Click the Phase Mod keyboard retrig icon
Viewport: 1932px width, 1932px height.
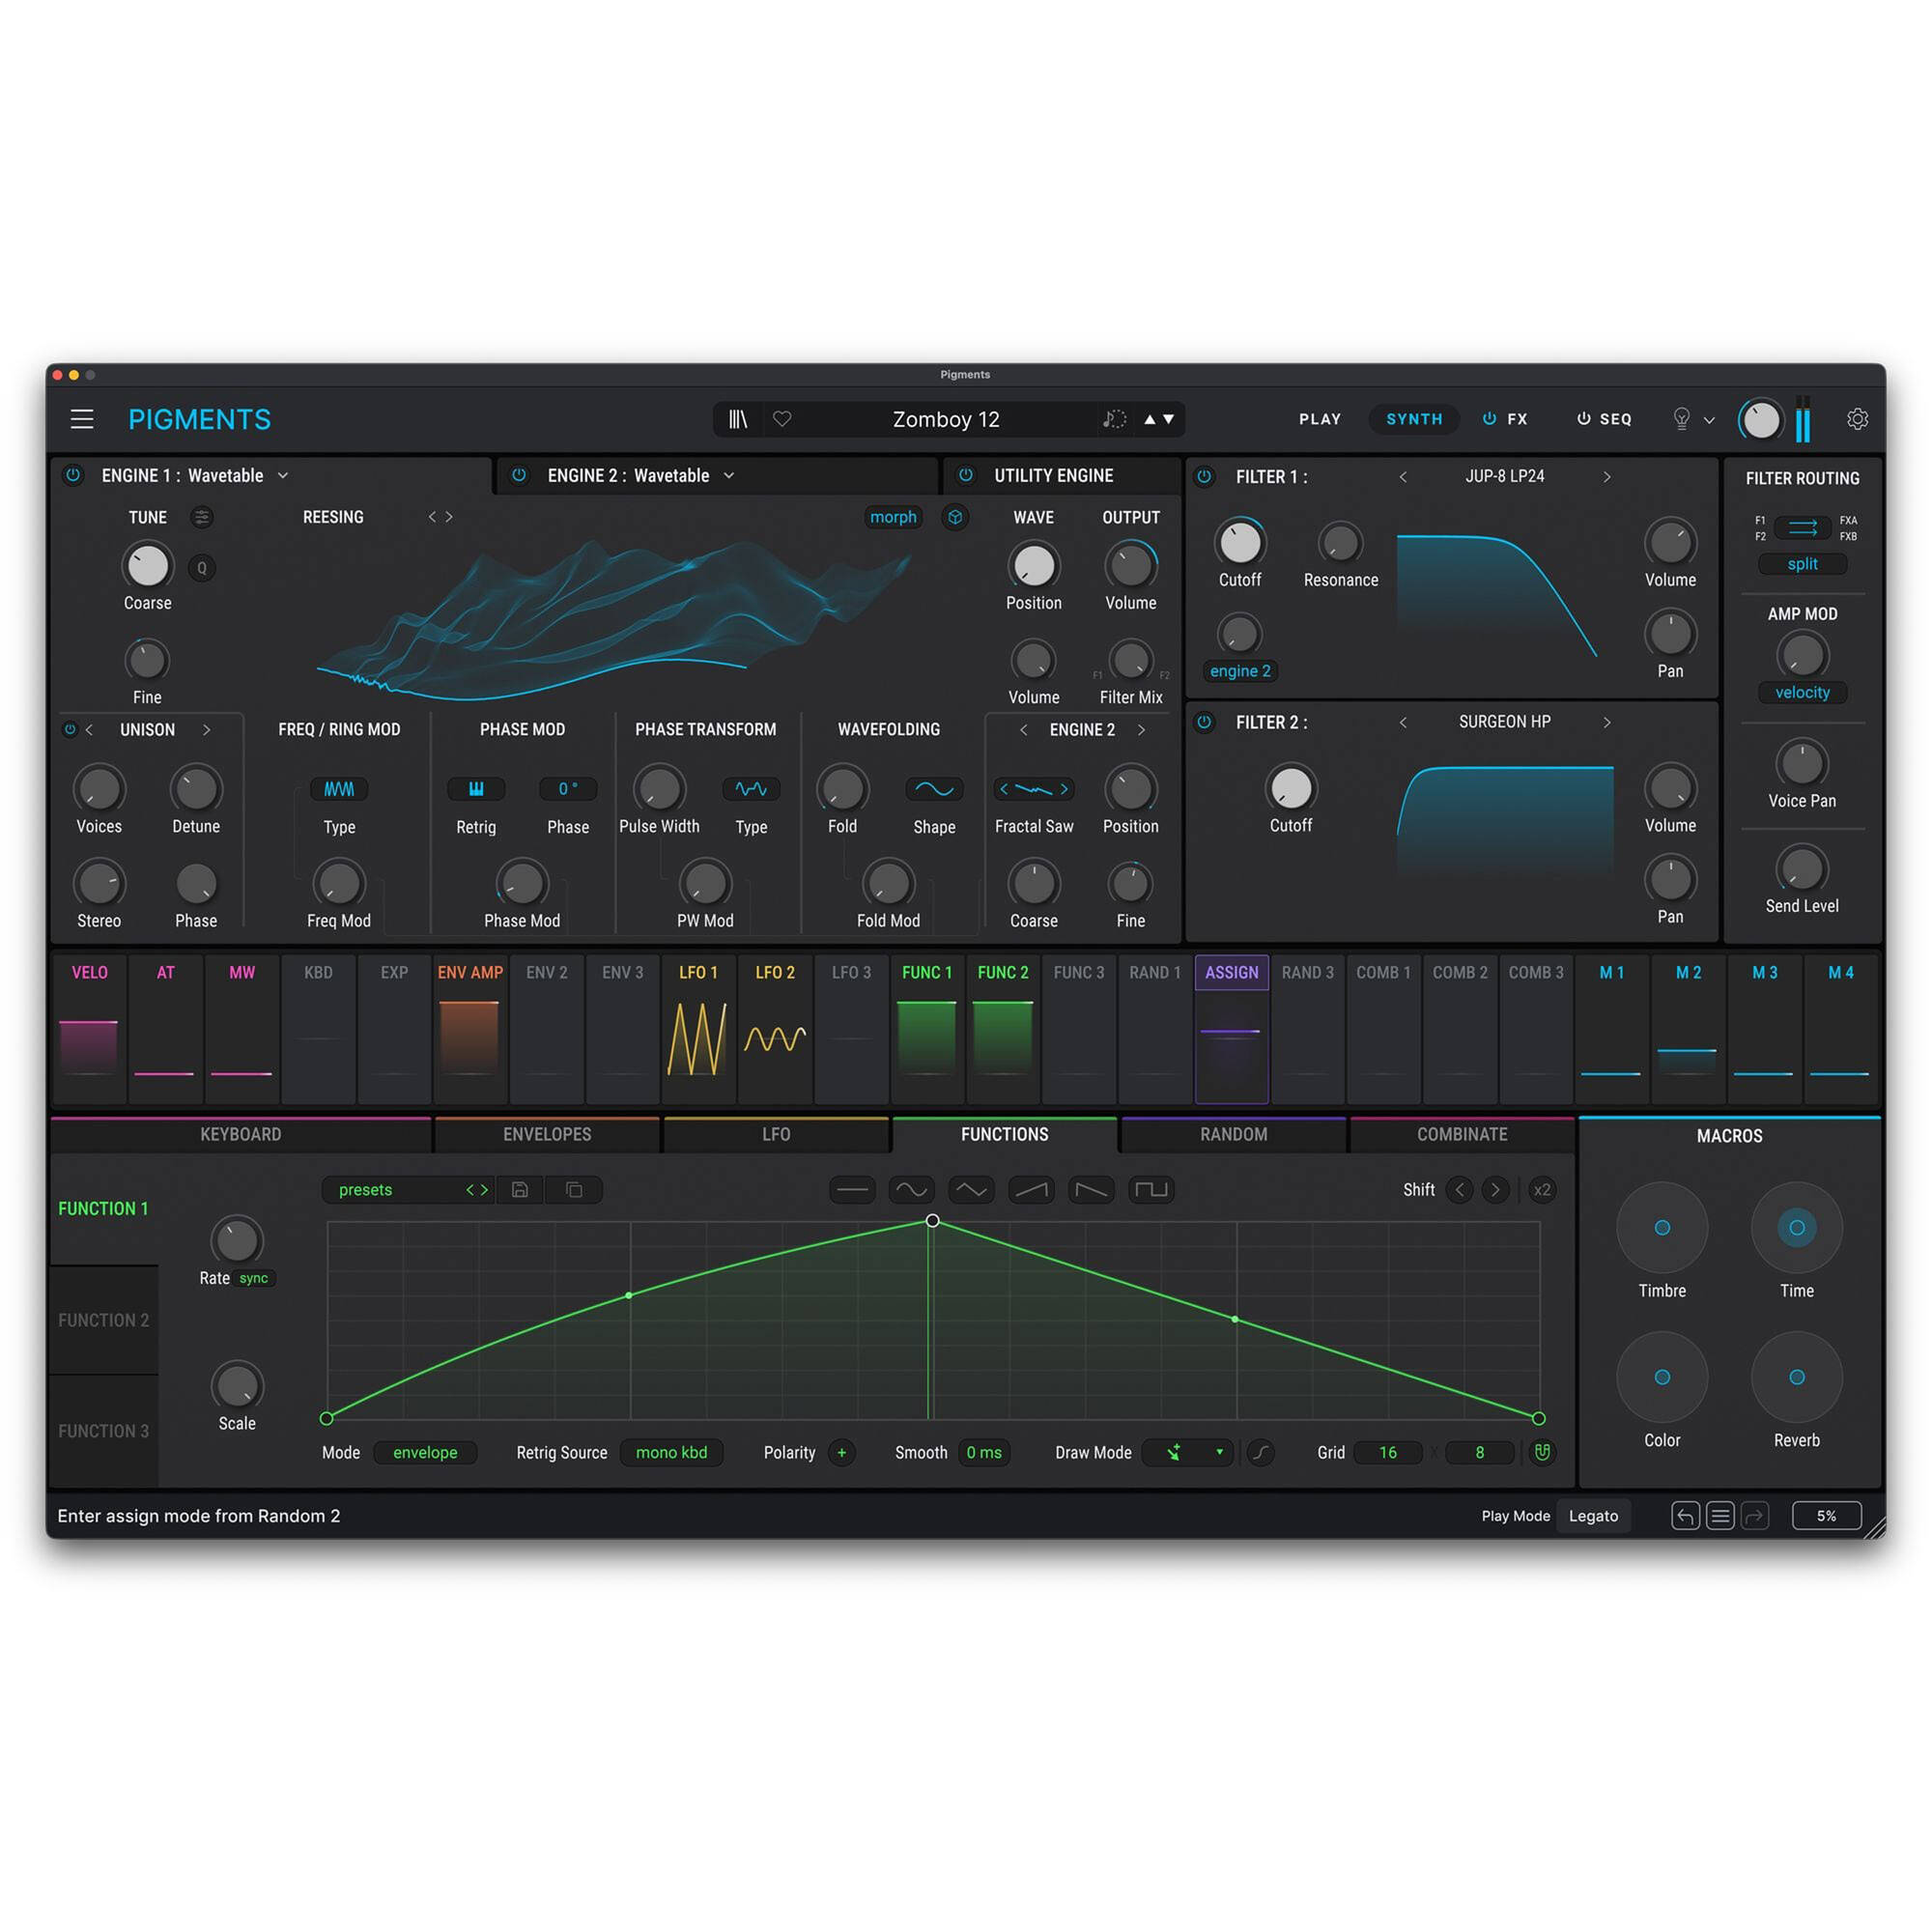pyautogui.click(x=476, y=789)
